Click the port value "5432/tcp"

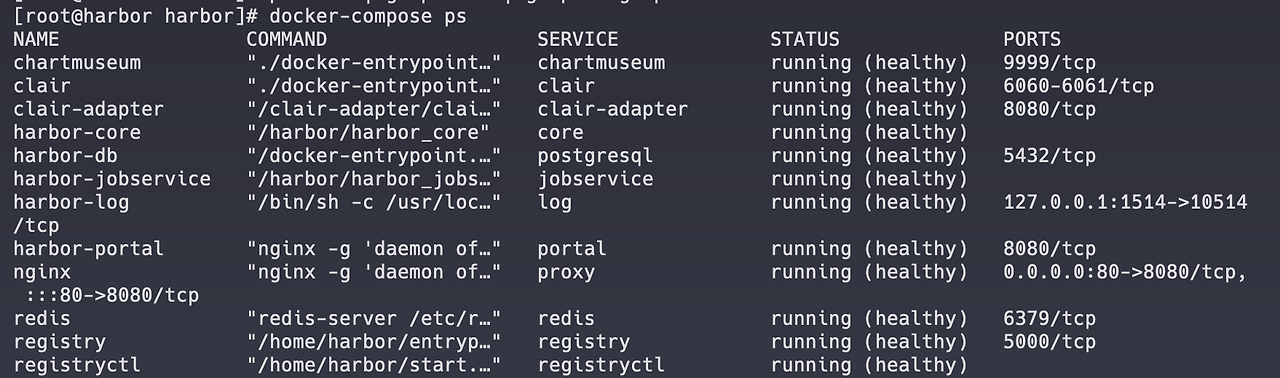(1050, 155)
